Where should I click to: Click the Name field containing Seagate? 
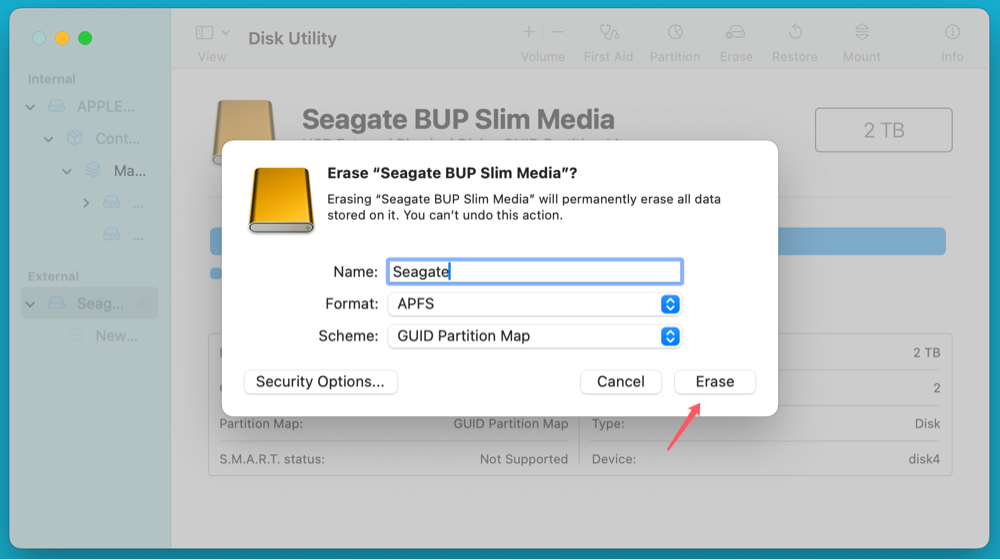[534, 272]
